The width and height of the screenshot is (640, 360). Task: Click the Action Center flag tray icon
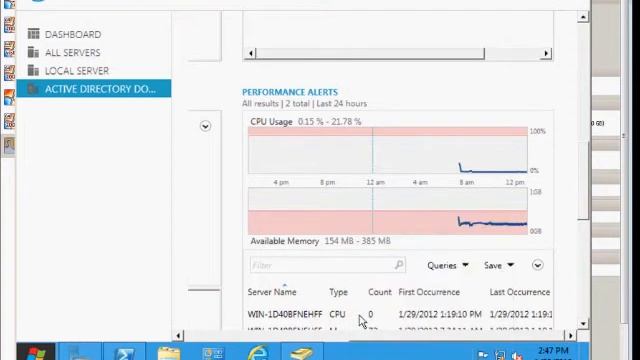pyautogui.click(x=483, y=355)
